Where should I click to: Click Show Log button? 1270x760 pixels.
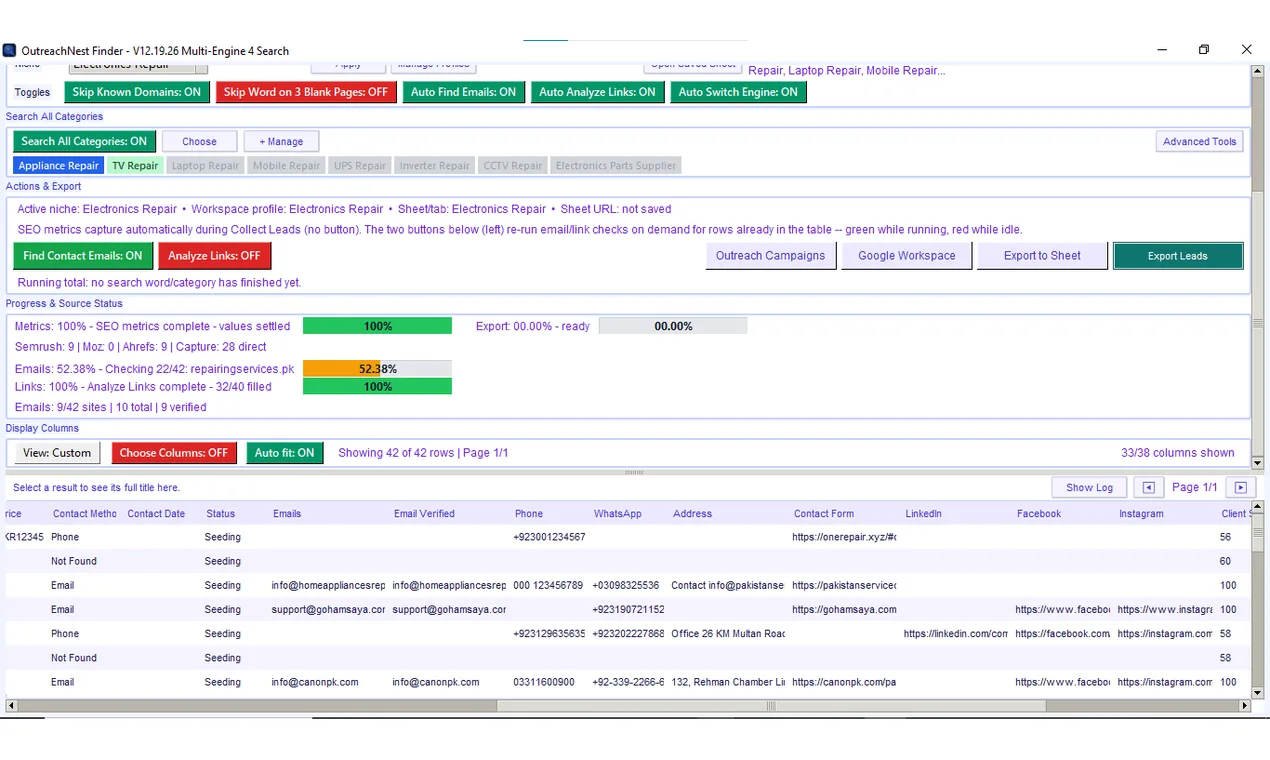click(1089, 487)
